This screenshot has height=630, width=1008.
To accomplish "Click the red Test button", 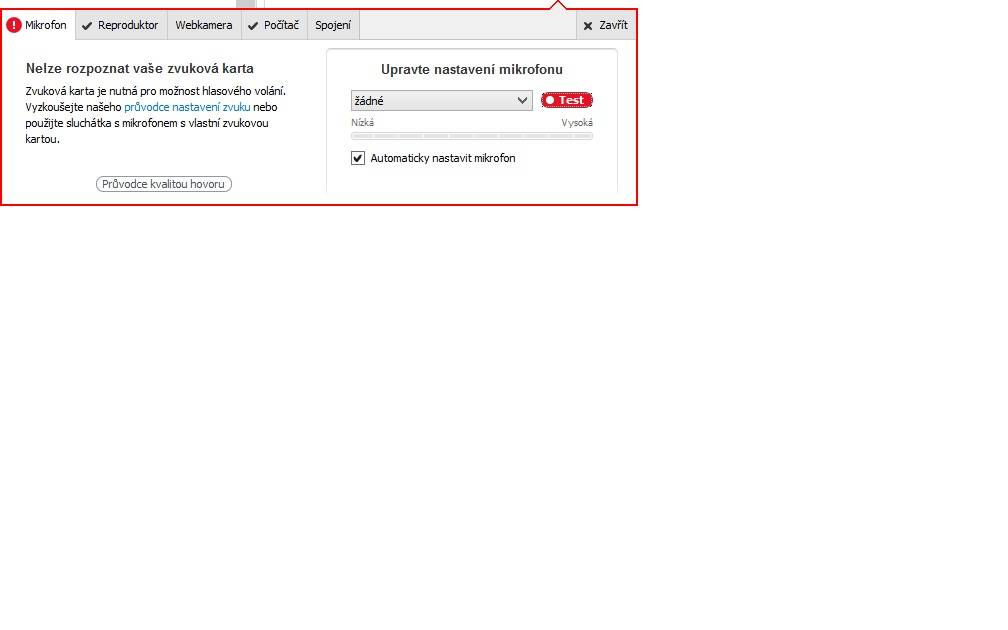I will point(566,100).
